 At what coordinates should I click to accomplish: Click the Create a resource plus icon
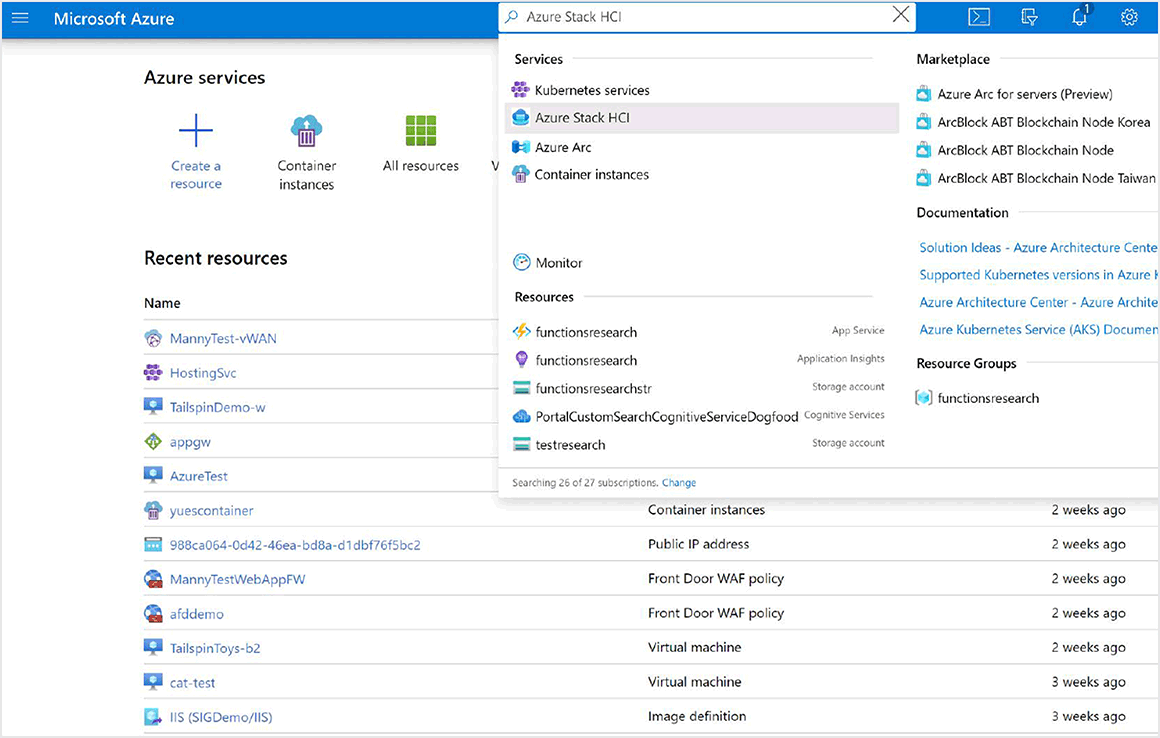[x=196, y=131]
